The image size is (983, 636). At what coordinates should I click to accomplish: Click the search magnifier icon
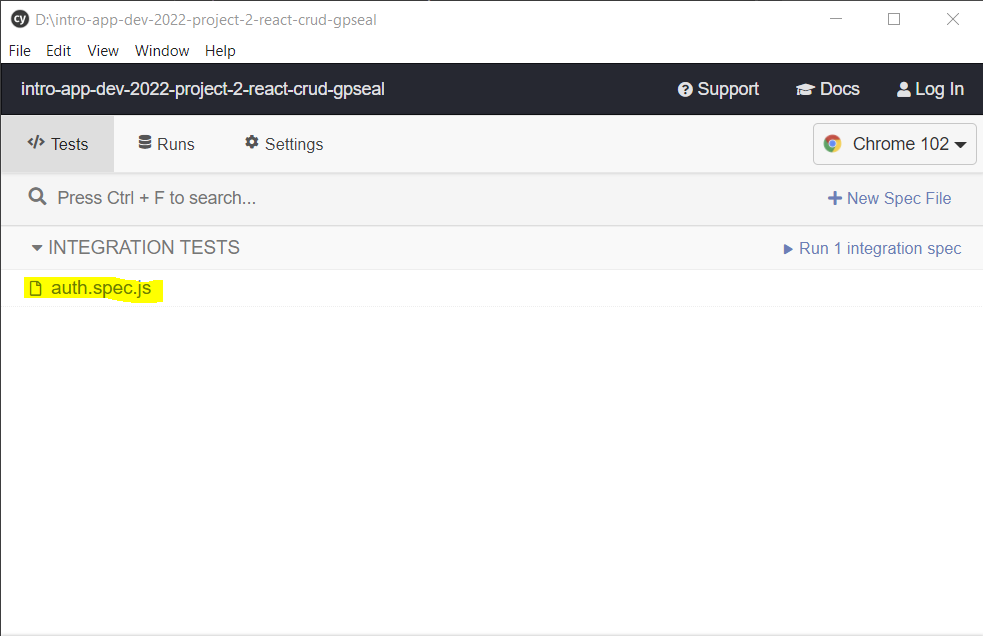[37, 196]
